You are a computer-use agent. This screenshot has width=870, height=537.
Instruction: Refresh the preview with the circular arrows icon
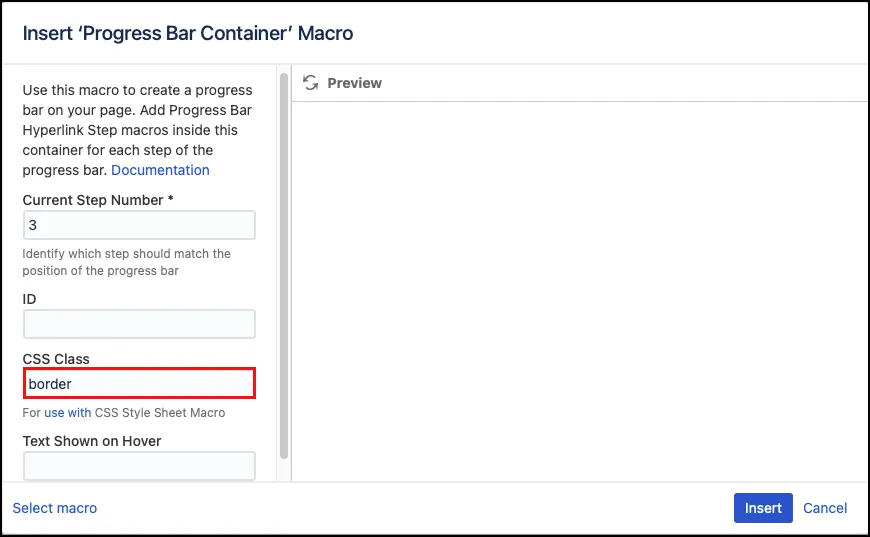(x=311, y=83)
